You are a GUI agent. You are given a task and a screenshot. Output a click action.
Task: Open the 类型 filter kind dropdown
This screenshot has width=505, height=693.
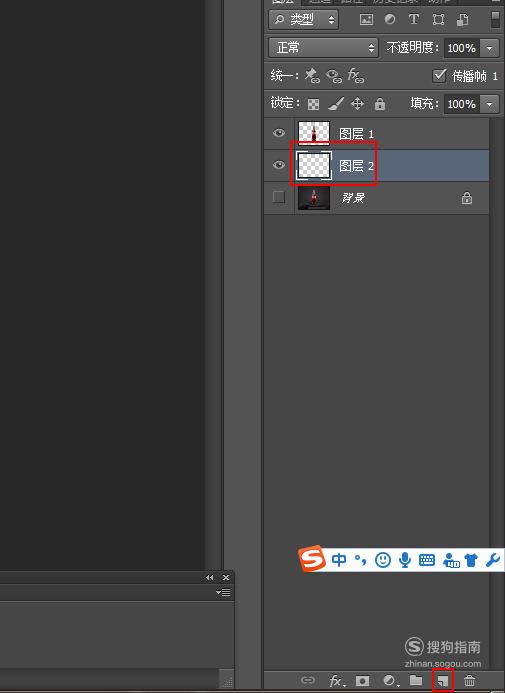coord(304,19)
